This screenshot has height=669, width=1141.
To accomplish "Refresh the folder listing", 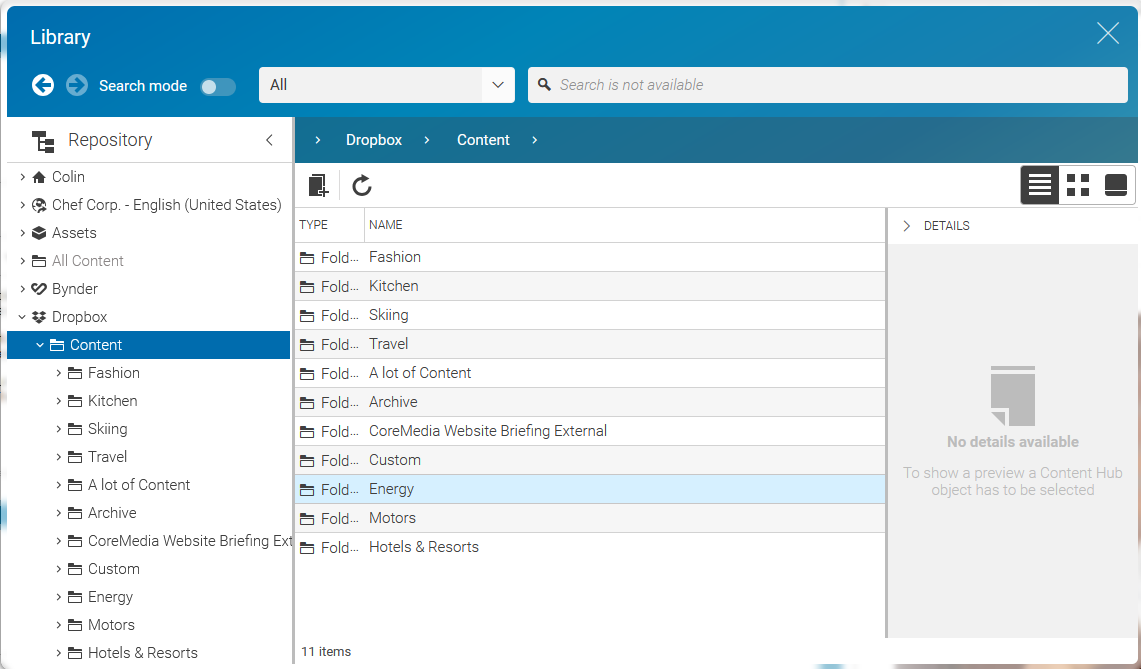I will point(361,185).
